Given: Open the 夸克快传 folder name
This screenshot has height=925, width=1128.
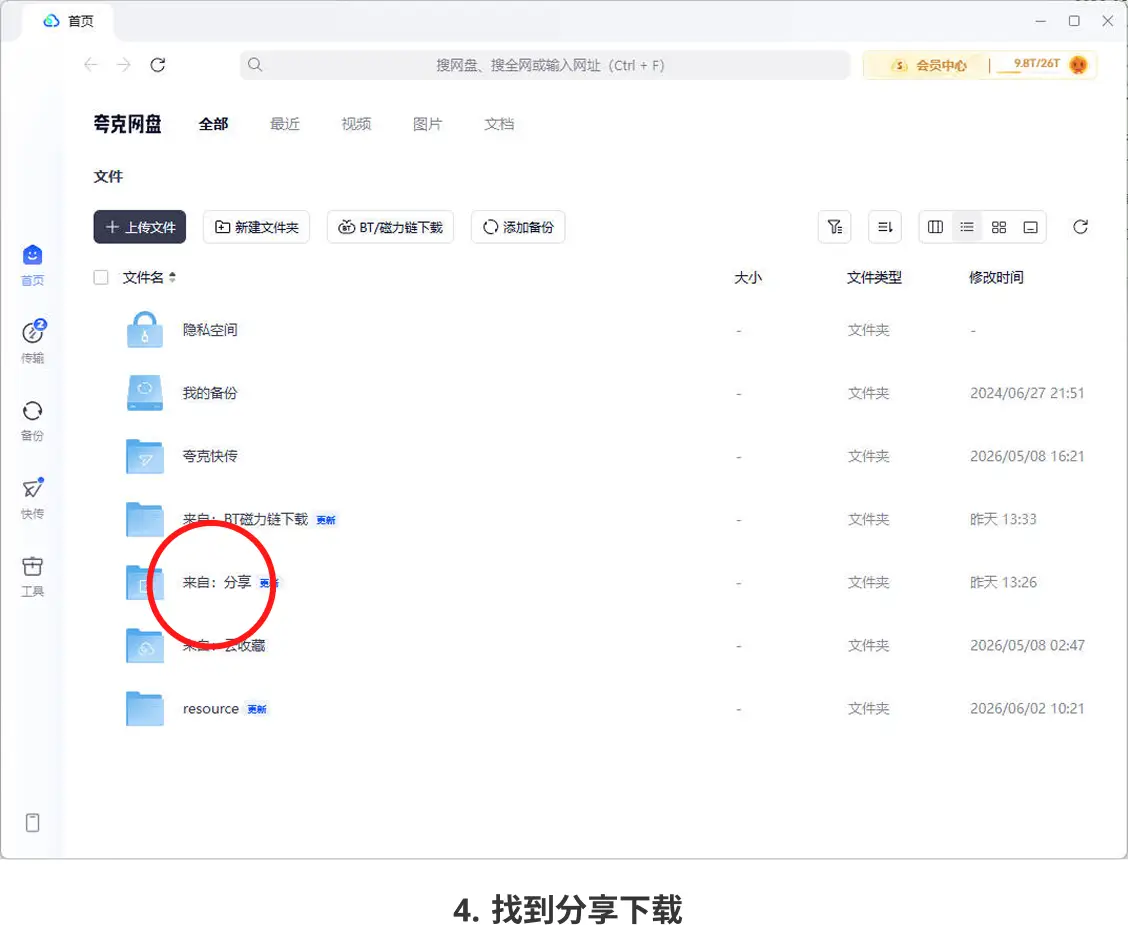Looking at the screenshot, I should (x=210, y=456).
